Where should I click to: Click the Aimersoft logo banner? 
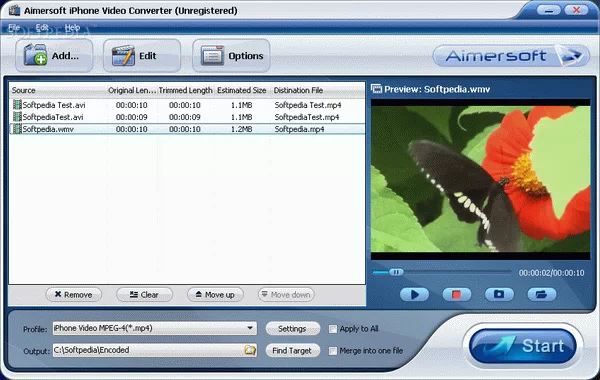click(x=511, y=56)
